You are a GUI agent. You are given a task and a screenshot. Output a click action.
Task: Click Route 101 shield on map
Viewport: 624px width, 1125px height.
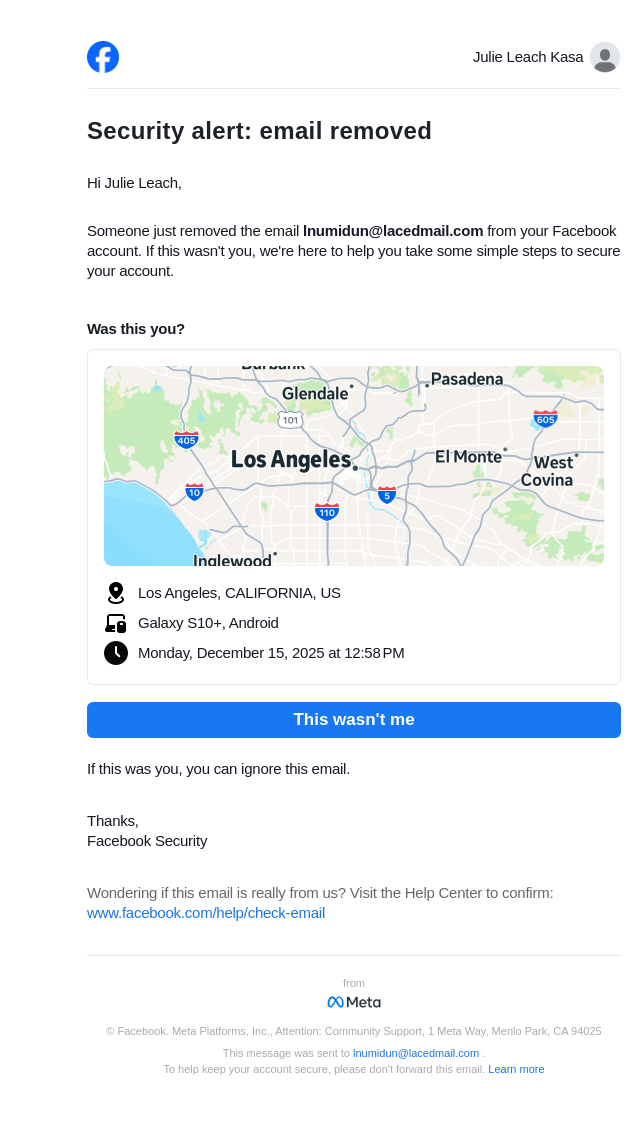[290, 420]
